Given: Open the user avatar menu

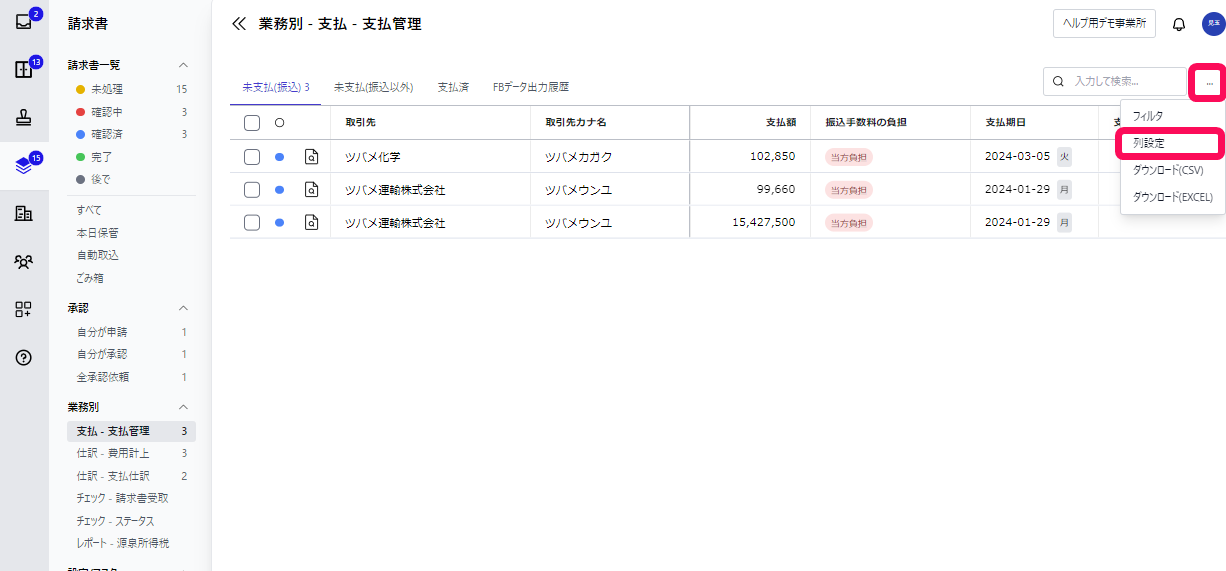Looking at the screenshot, I should point(1213,24).
